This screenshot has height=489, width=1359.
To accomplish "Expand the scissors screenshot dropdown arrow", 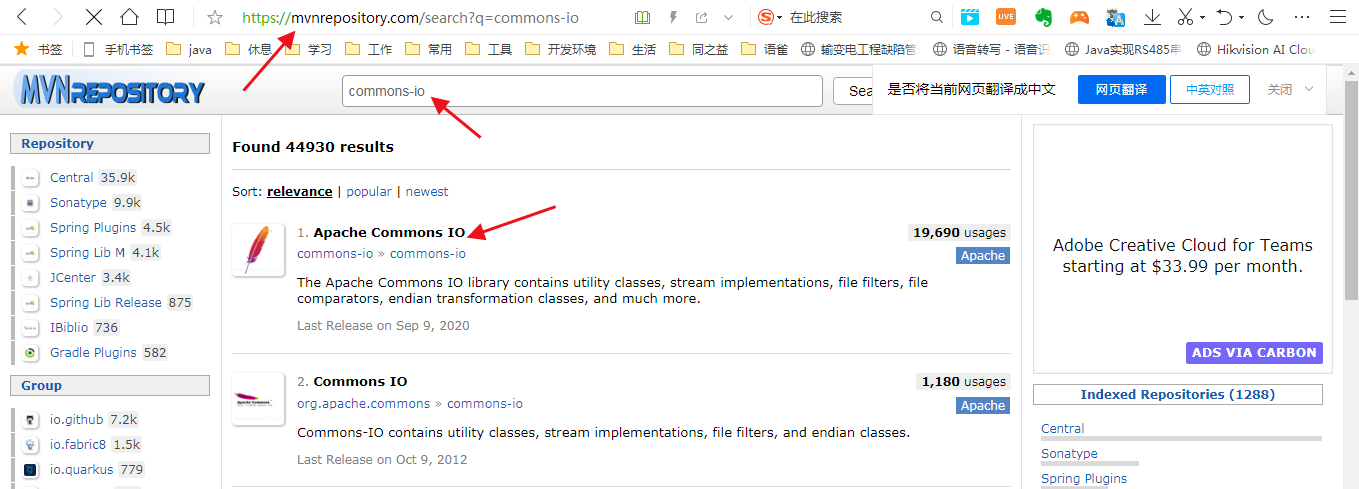I will coord(1201,18).
